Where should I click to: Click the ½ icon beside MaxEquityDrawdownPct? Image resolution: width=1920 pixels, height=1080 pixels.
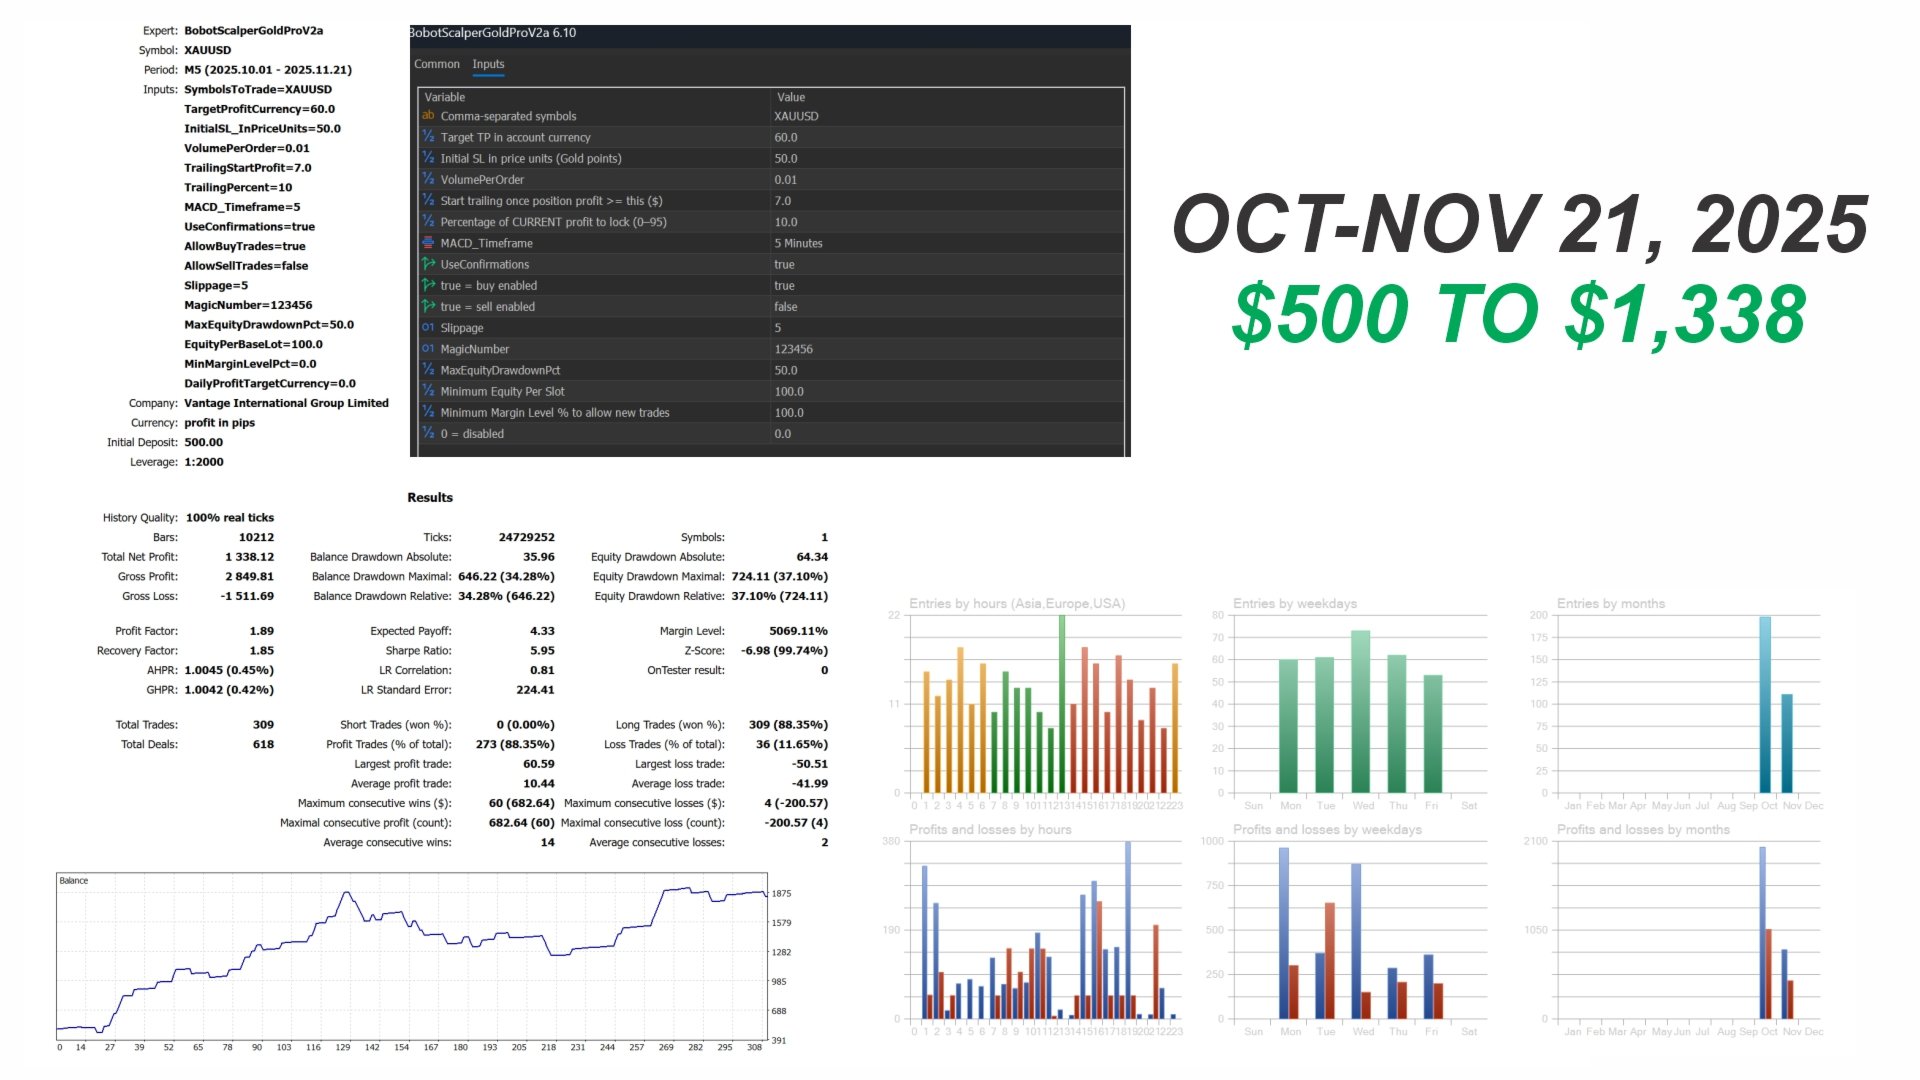[428, 370]
